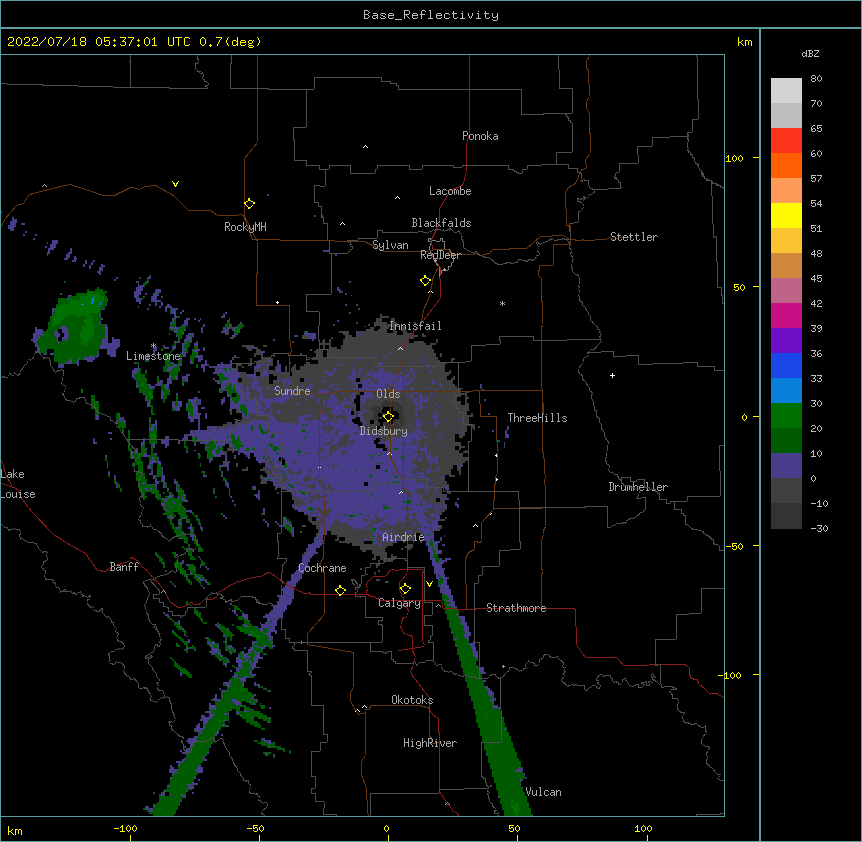Click the white asterisk marker above Limestone
This screenshot has width=862, height=842.
153,346
